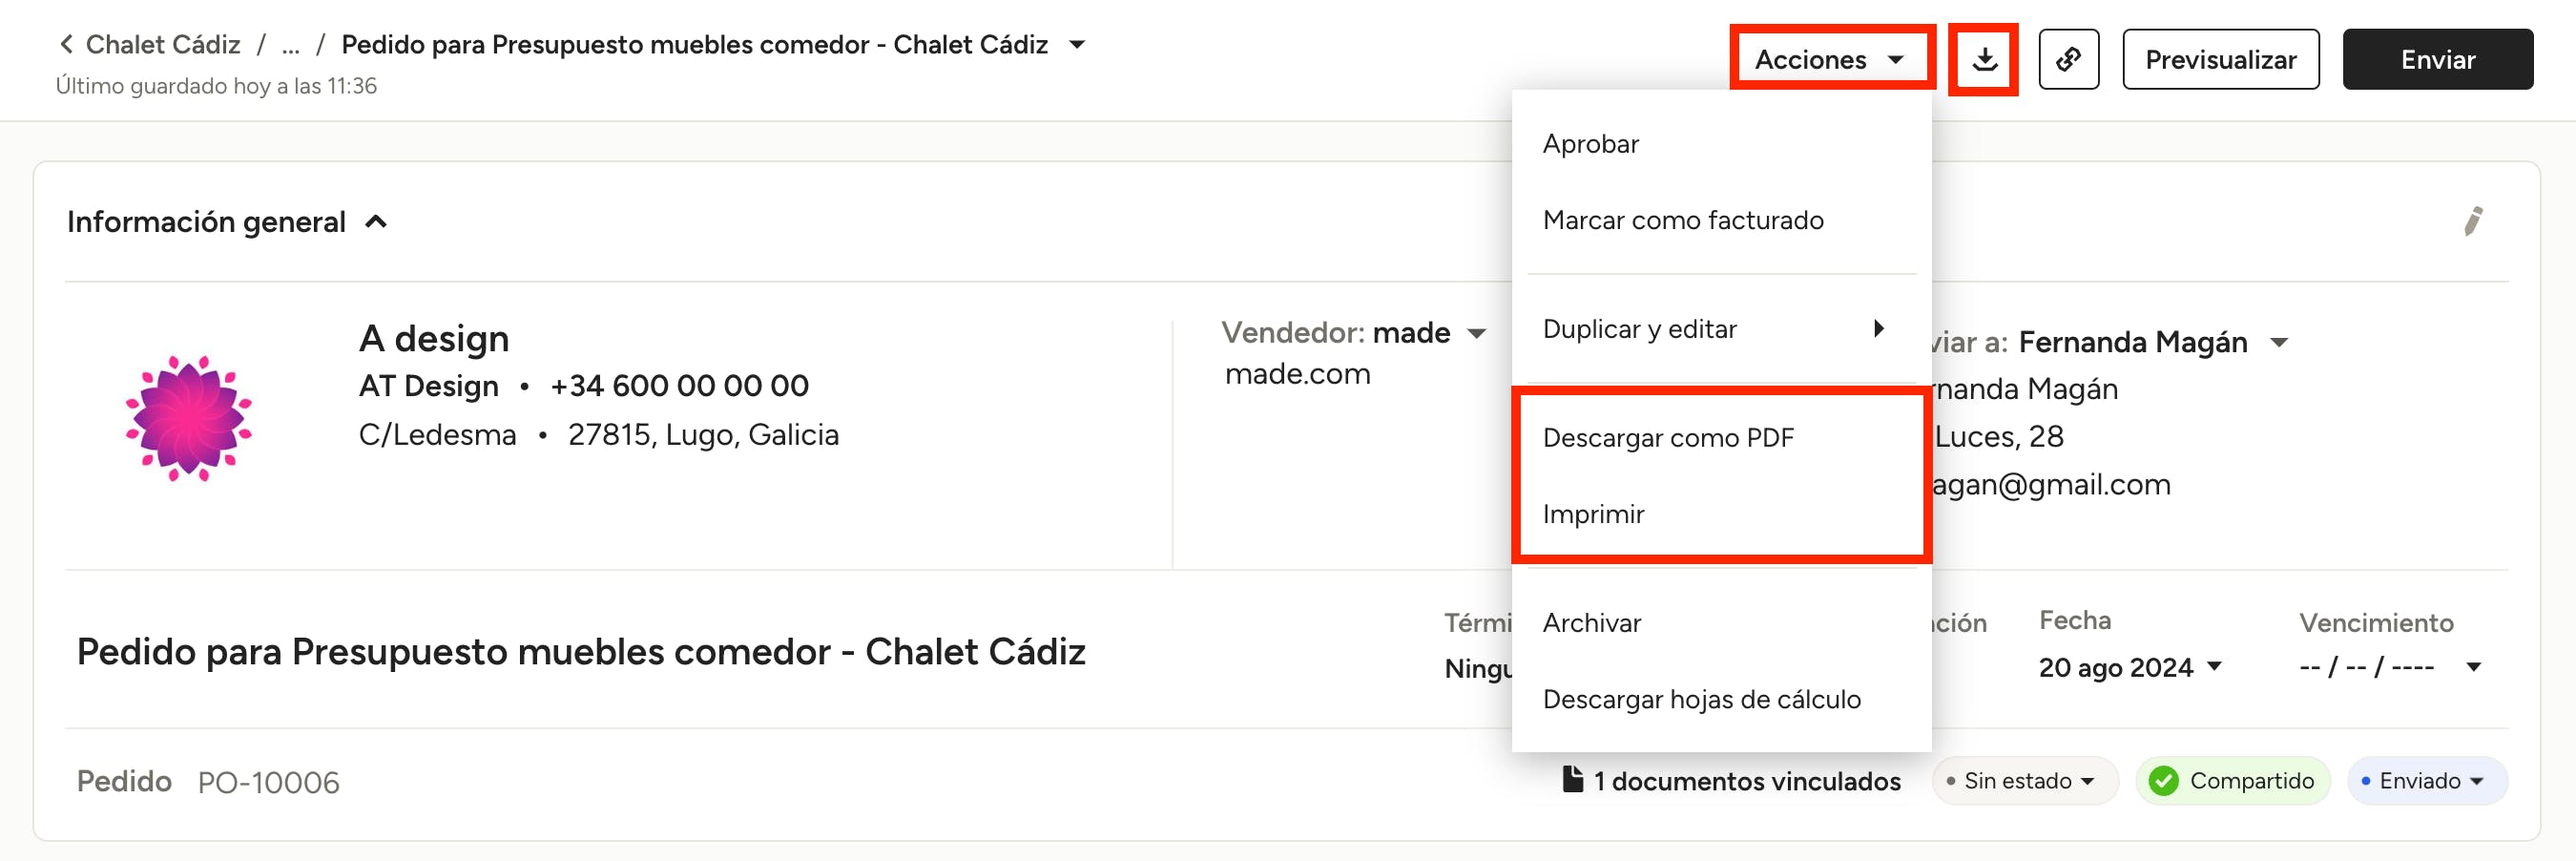Expand the Vendedor made dropdown

pos(1476,333)
